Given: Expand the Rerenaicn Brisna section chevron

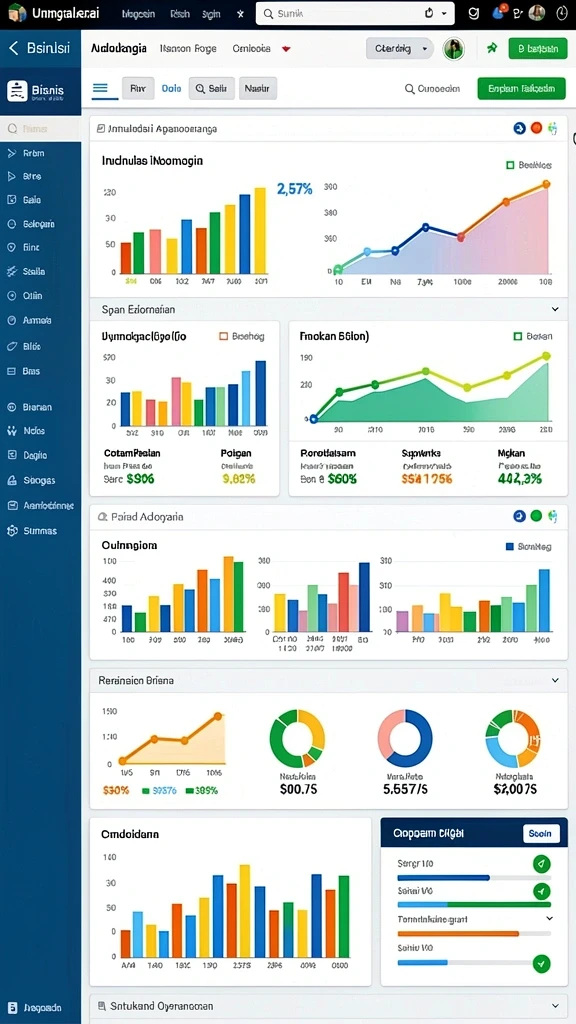Looking at the screenshot, I should [555, 680].
